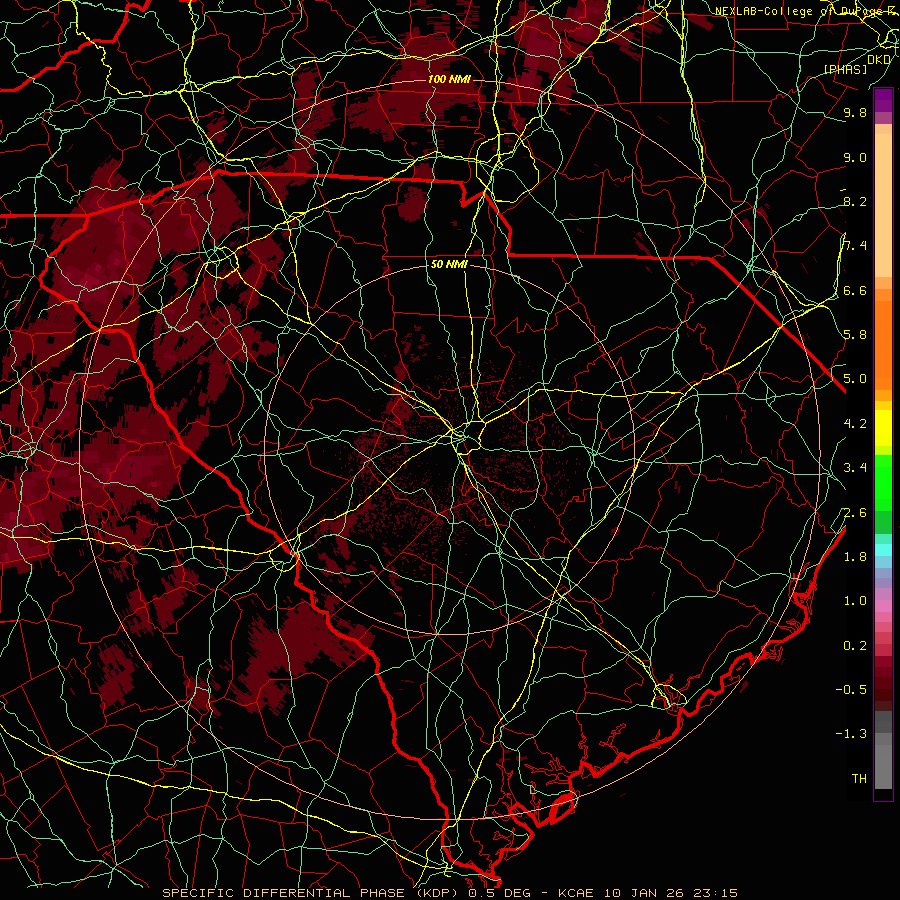This screenshot has width=900, height=900.
Task: Click the [PHAS] legend unit label
Action: pyautogui.click(x=845, y=69)
